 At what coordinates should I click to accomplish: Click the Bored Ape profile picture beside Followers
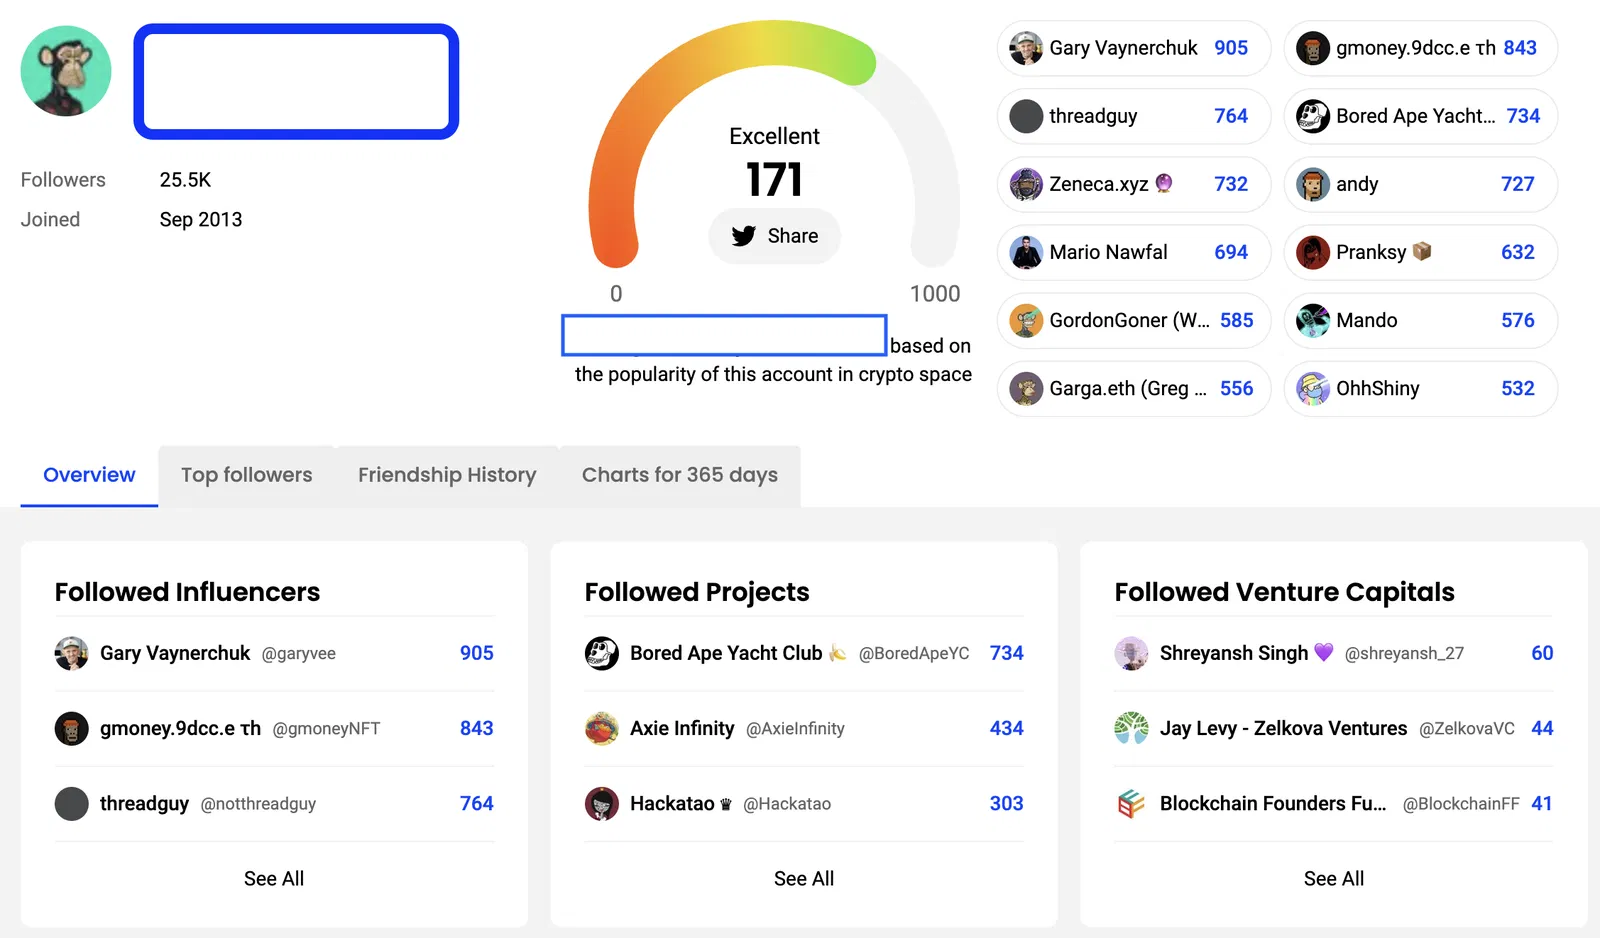[66, 71]
